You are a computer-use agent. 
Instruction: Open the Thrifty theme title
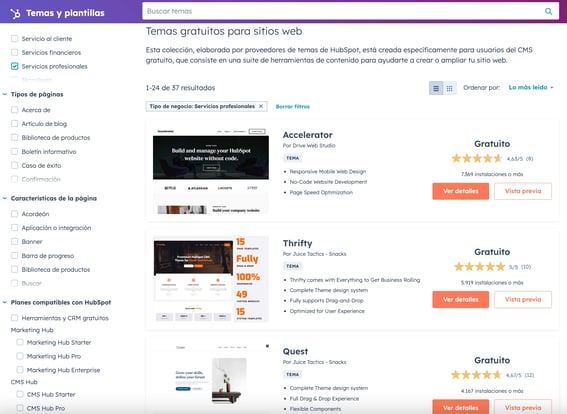(297, 243)
